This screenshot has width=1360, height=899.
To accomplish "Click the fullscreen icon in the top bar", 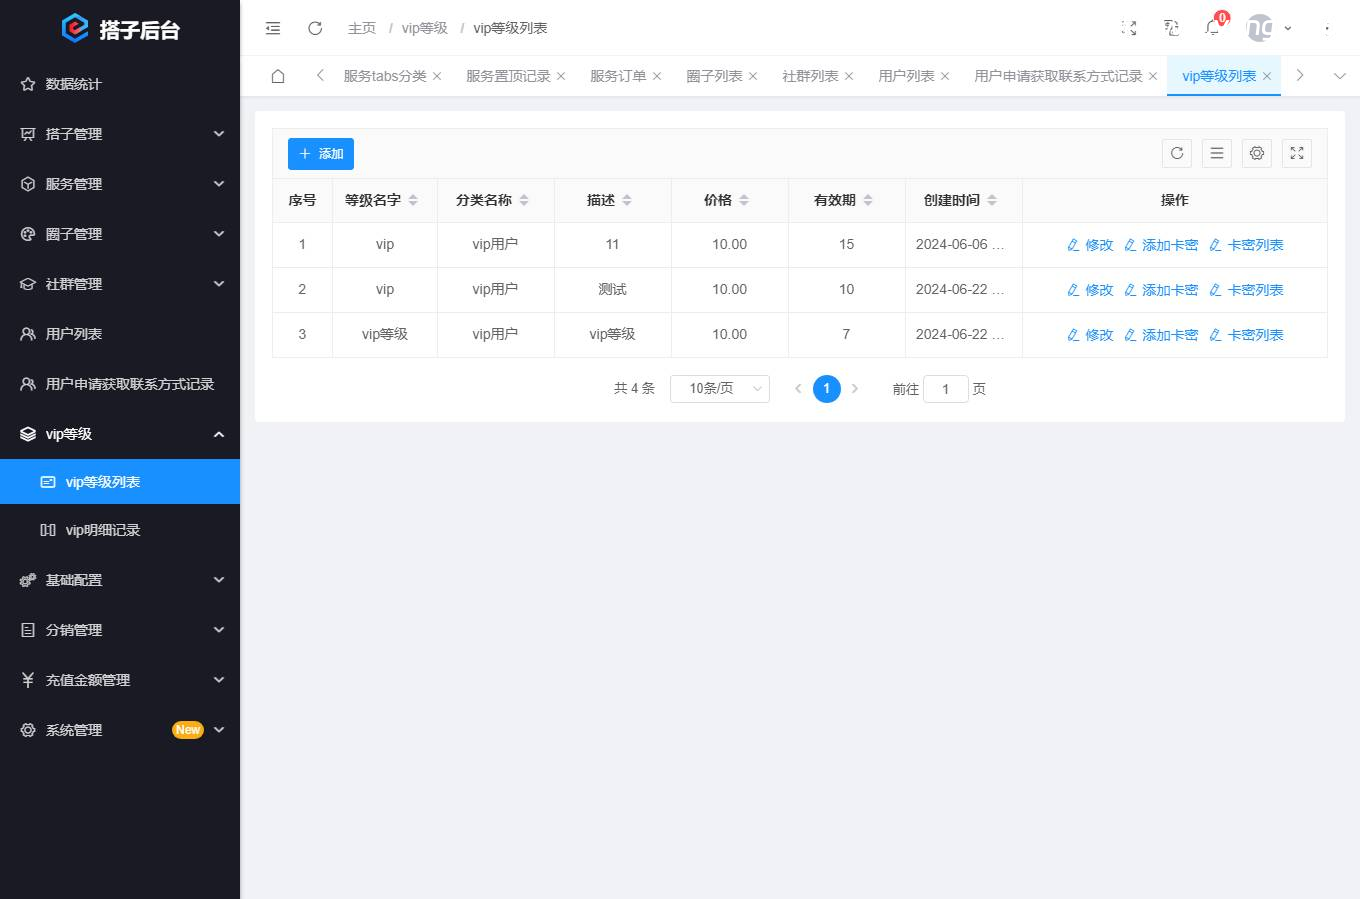I will pyautogui.click(x=1128, y=28).
